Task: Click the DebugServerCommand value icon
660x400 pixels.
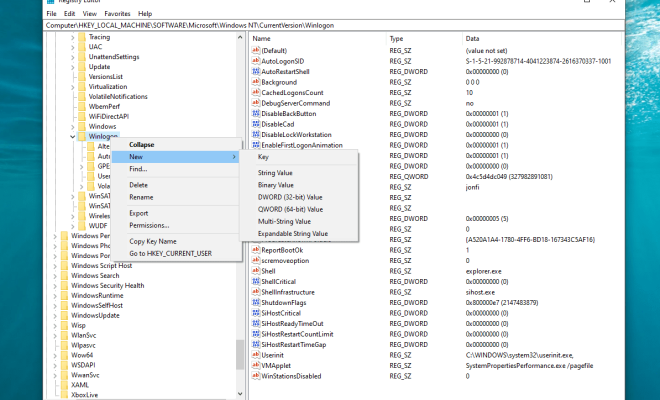Action: 255,103
